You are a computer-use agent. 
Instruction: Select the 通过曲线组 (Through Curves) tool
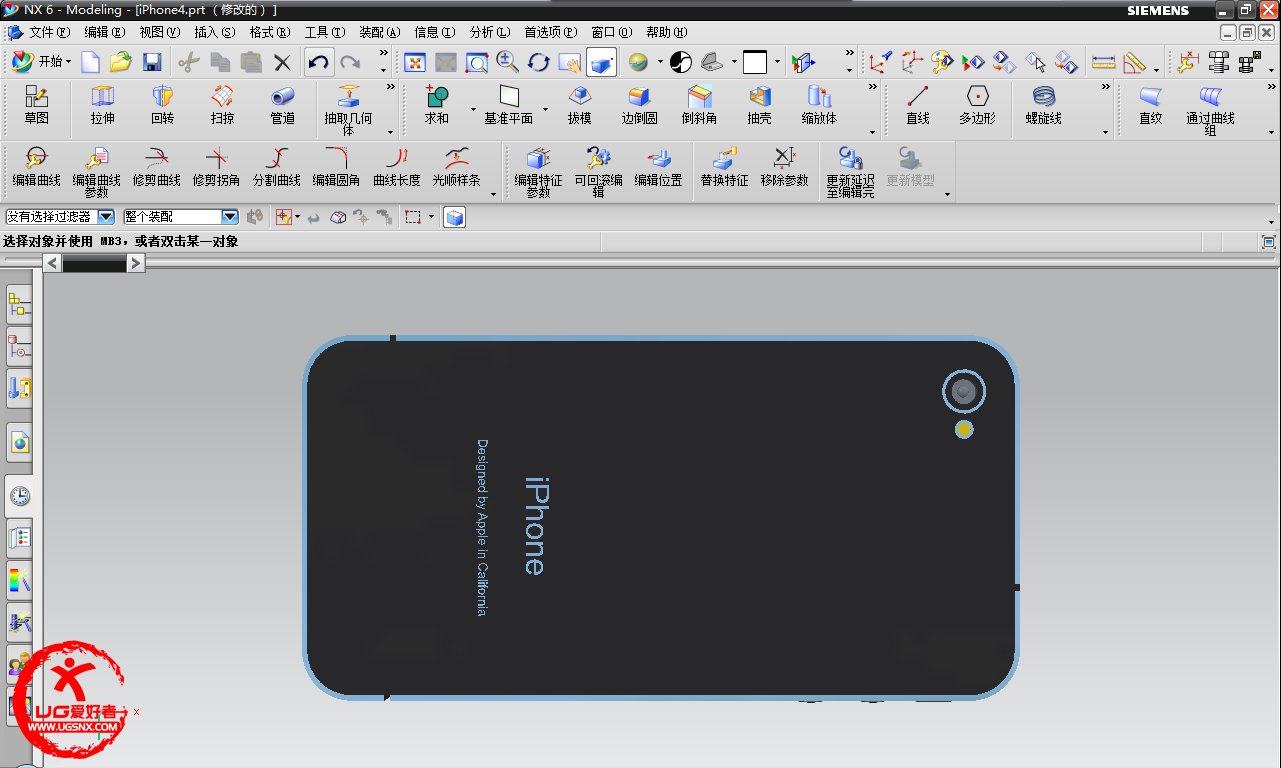pos(1210,110)
